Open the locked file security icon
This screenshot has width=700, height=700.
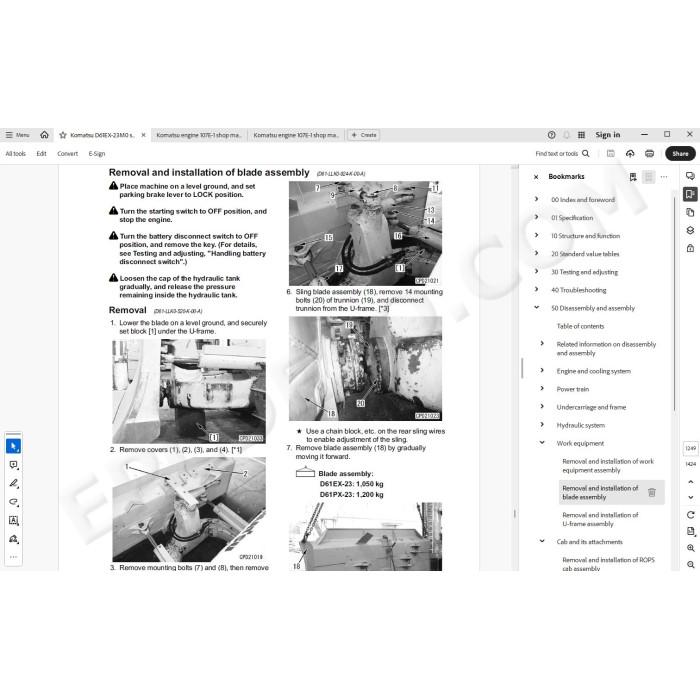click(690, 248)
